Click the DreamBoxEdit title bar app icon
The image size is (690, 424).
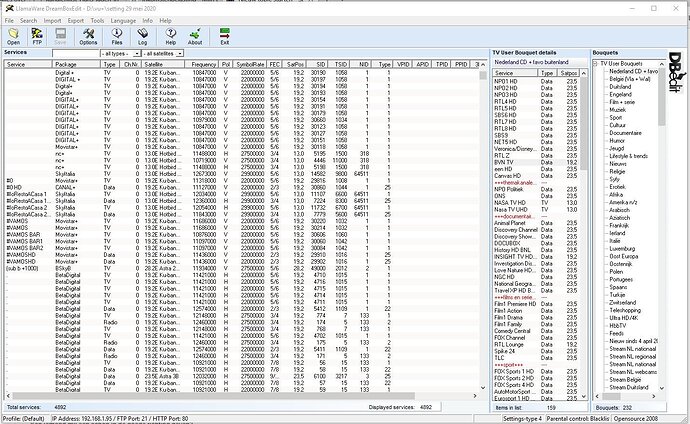[9, 8]
